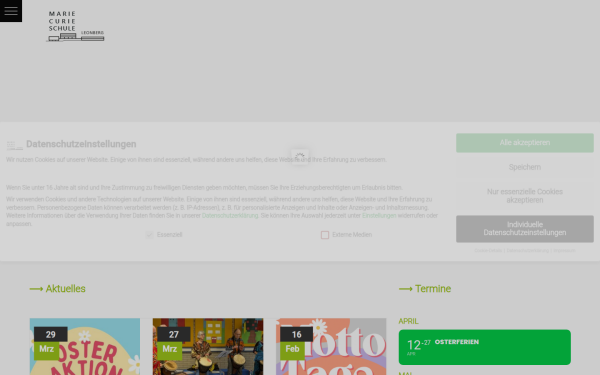Open the Osterferien calendar entry
This screenshot has height=375, width=600.
[484, 347]
